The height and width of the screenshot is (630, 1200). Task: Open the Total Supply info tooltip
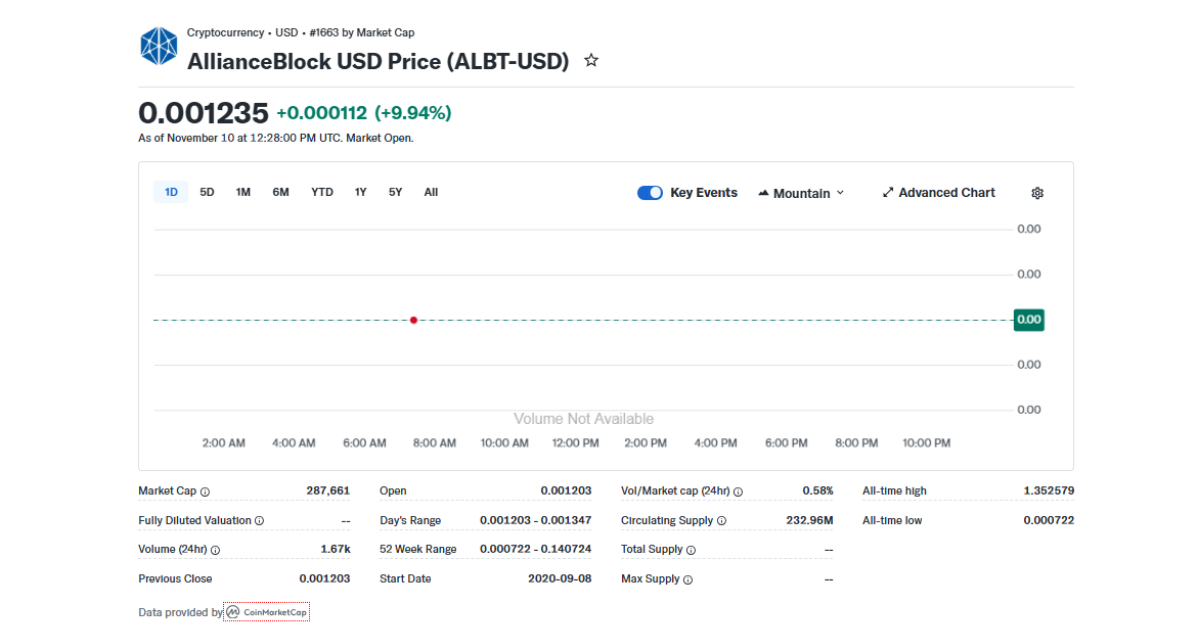689,549
